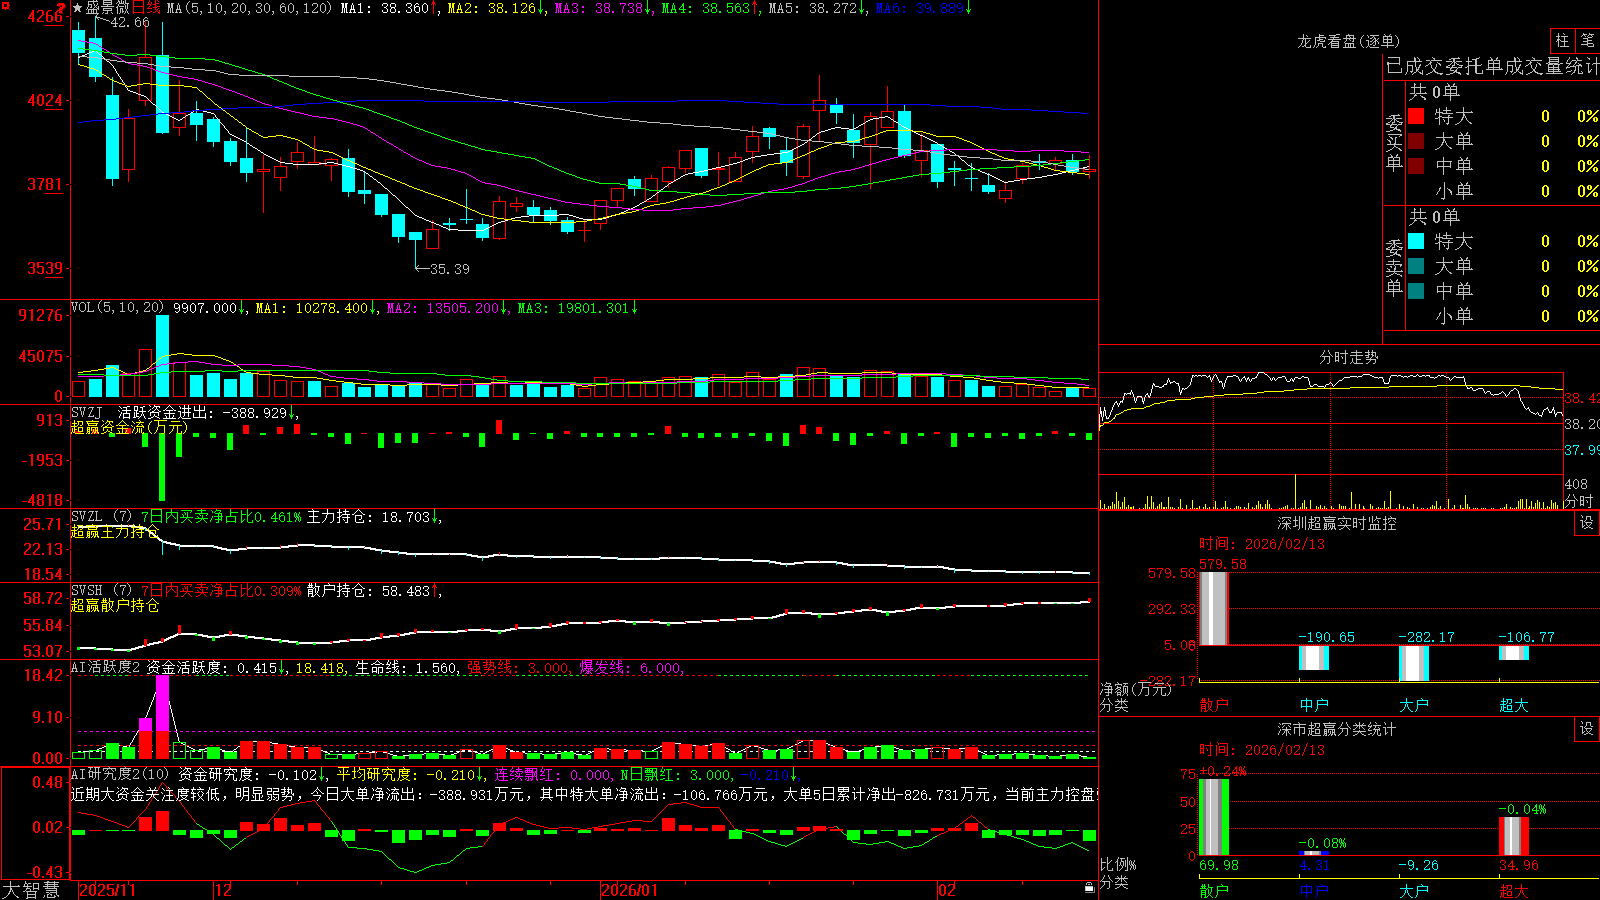Jump to the 02 month marker on timeline
Screen dimensions: 1600x900
click(x=947, y=890)
